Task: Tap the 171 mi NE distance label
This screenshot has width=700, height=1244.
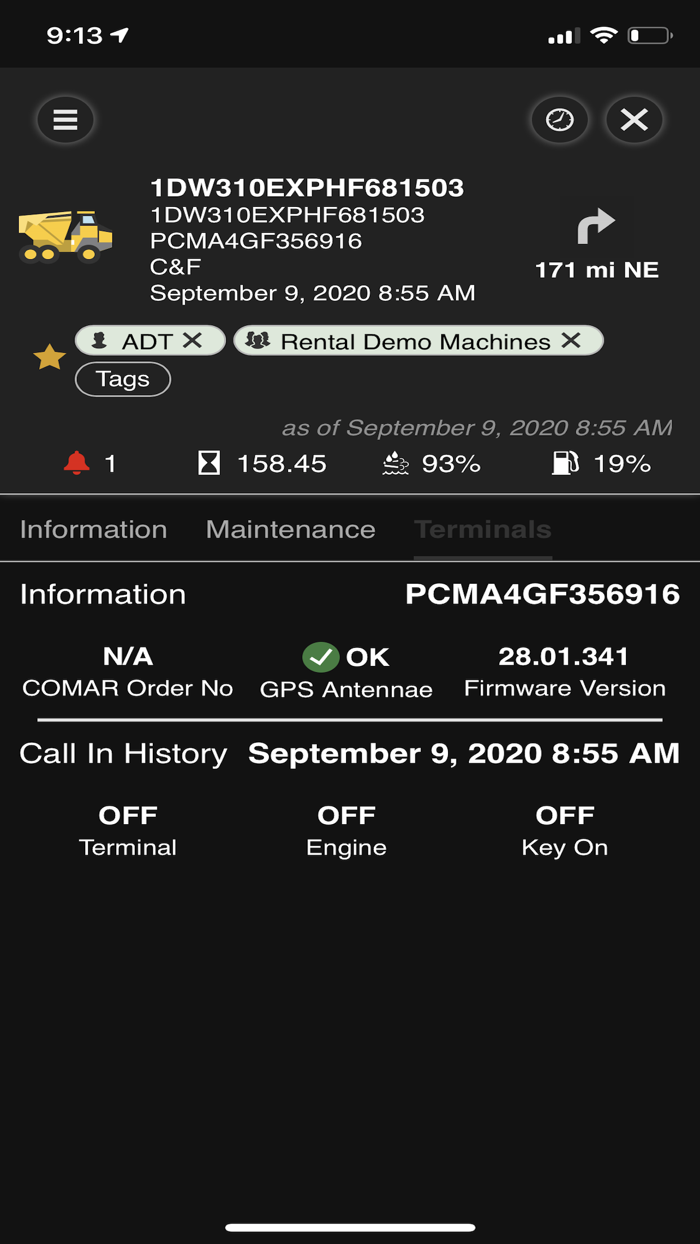Action: 596,269
